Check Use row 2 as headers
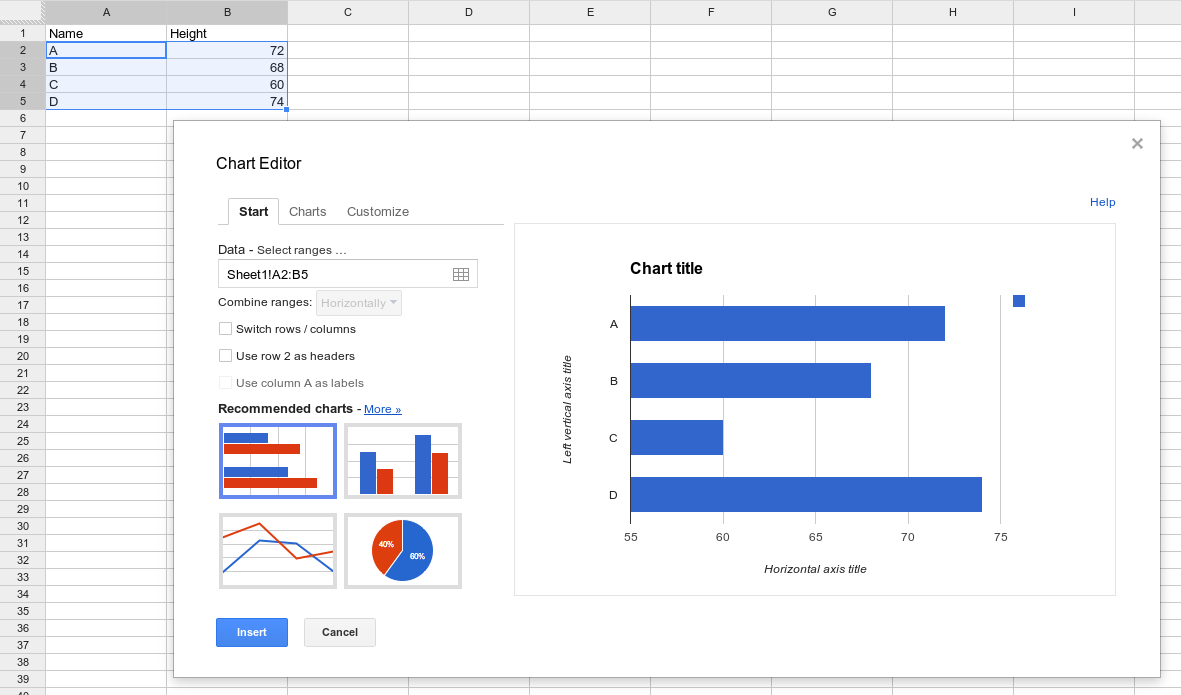This screenshot has width=1181, height=695. coord(225,355)
